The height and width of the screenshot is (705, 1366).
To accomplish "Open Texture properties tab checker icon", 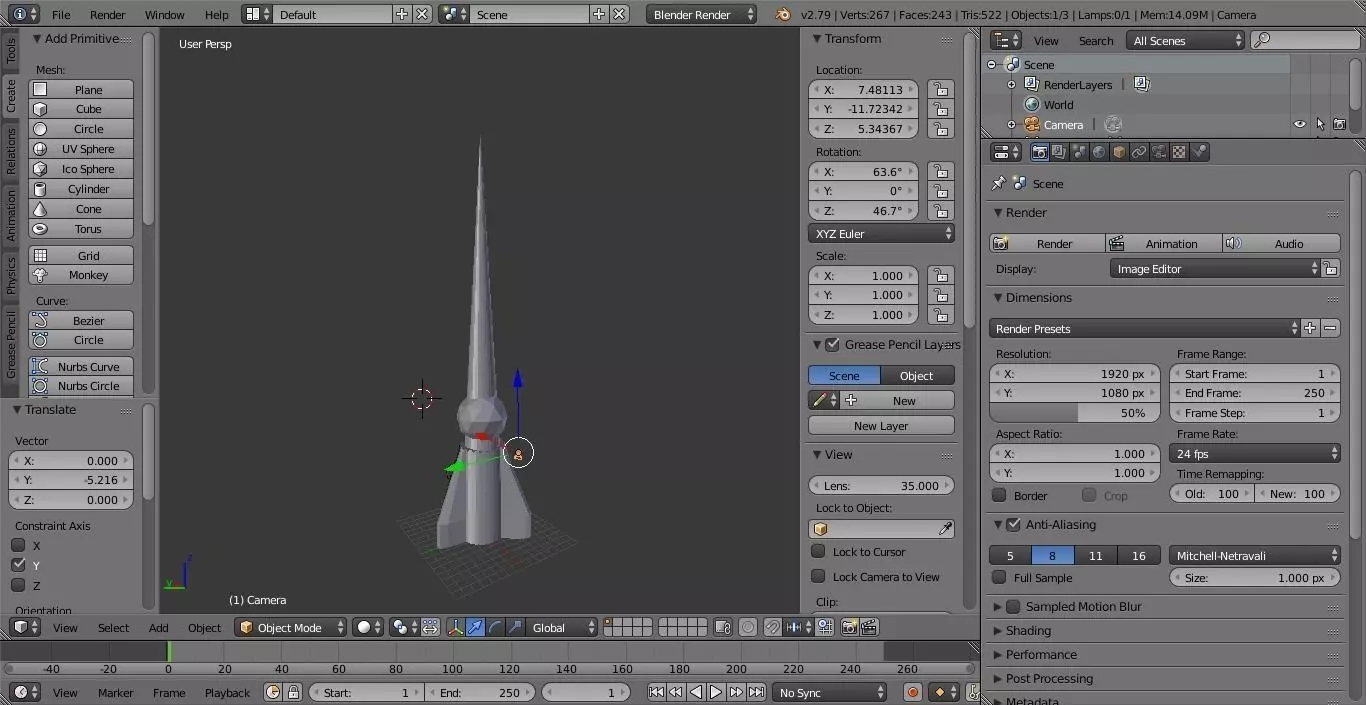I will coord(1179,152).
